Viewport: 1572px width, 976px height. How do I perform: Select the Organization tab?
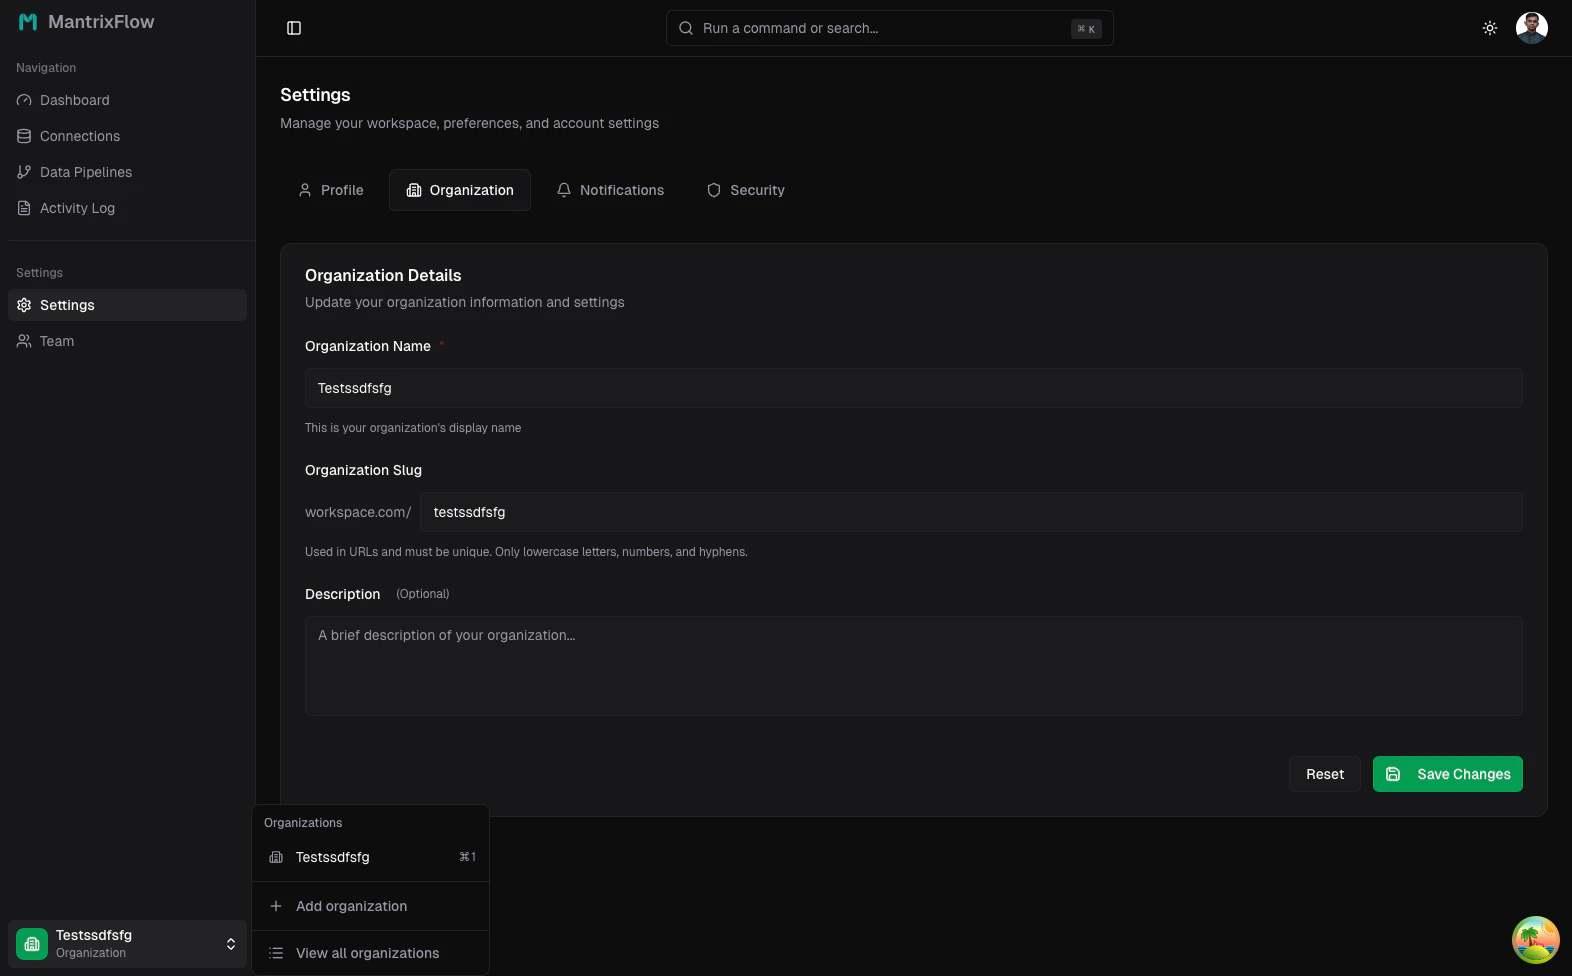point(460,190)
